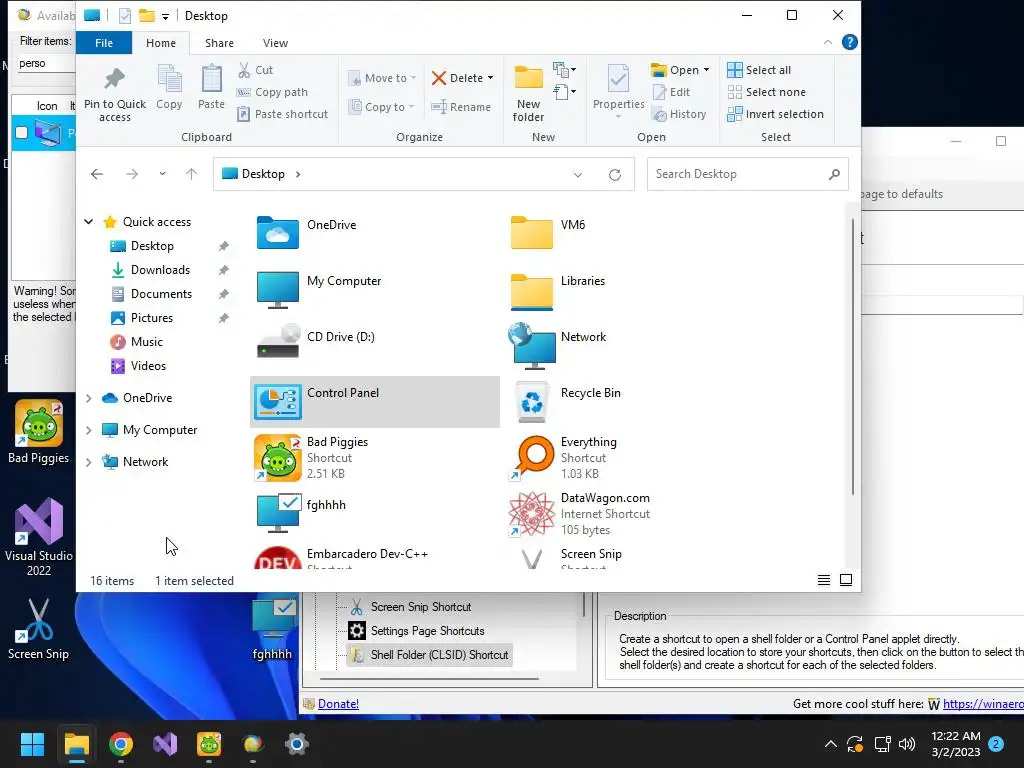
Task: Open the Delete dropdown arrow
Action: (x=490, y=78)
